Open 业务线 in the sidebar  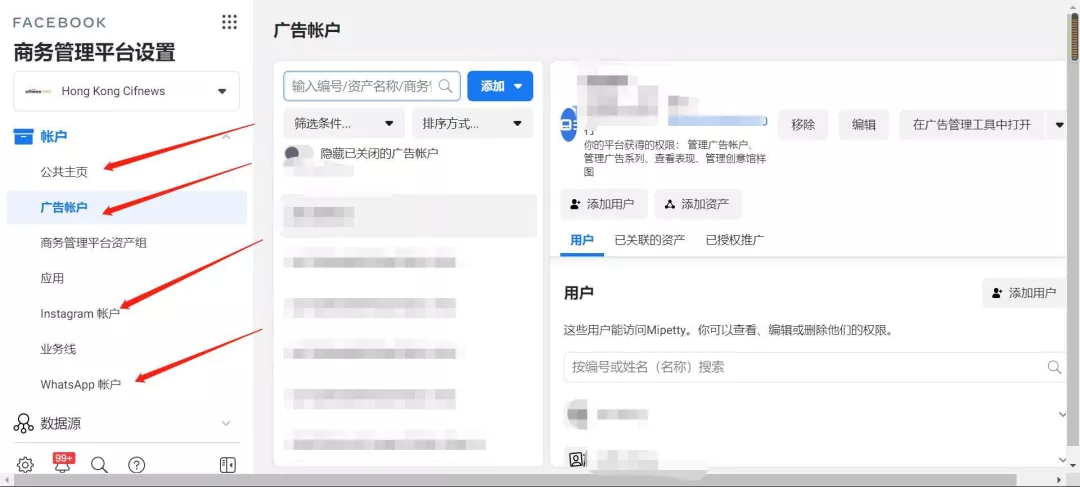(59, 349)
